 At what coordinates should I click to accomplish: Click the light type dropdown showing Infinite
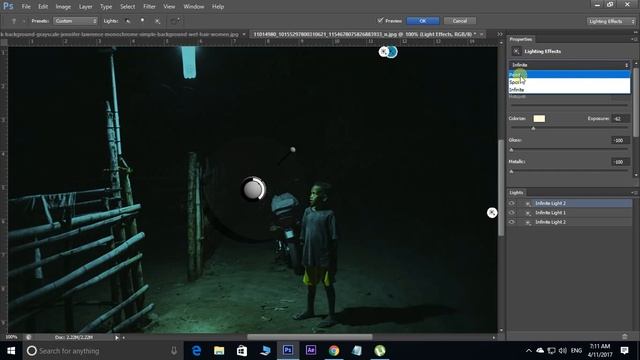(569, 65)
